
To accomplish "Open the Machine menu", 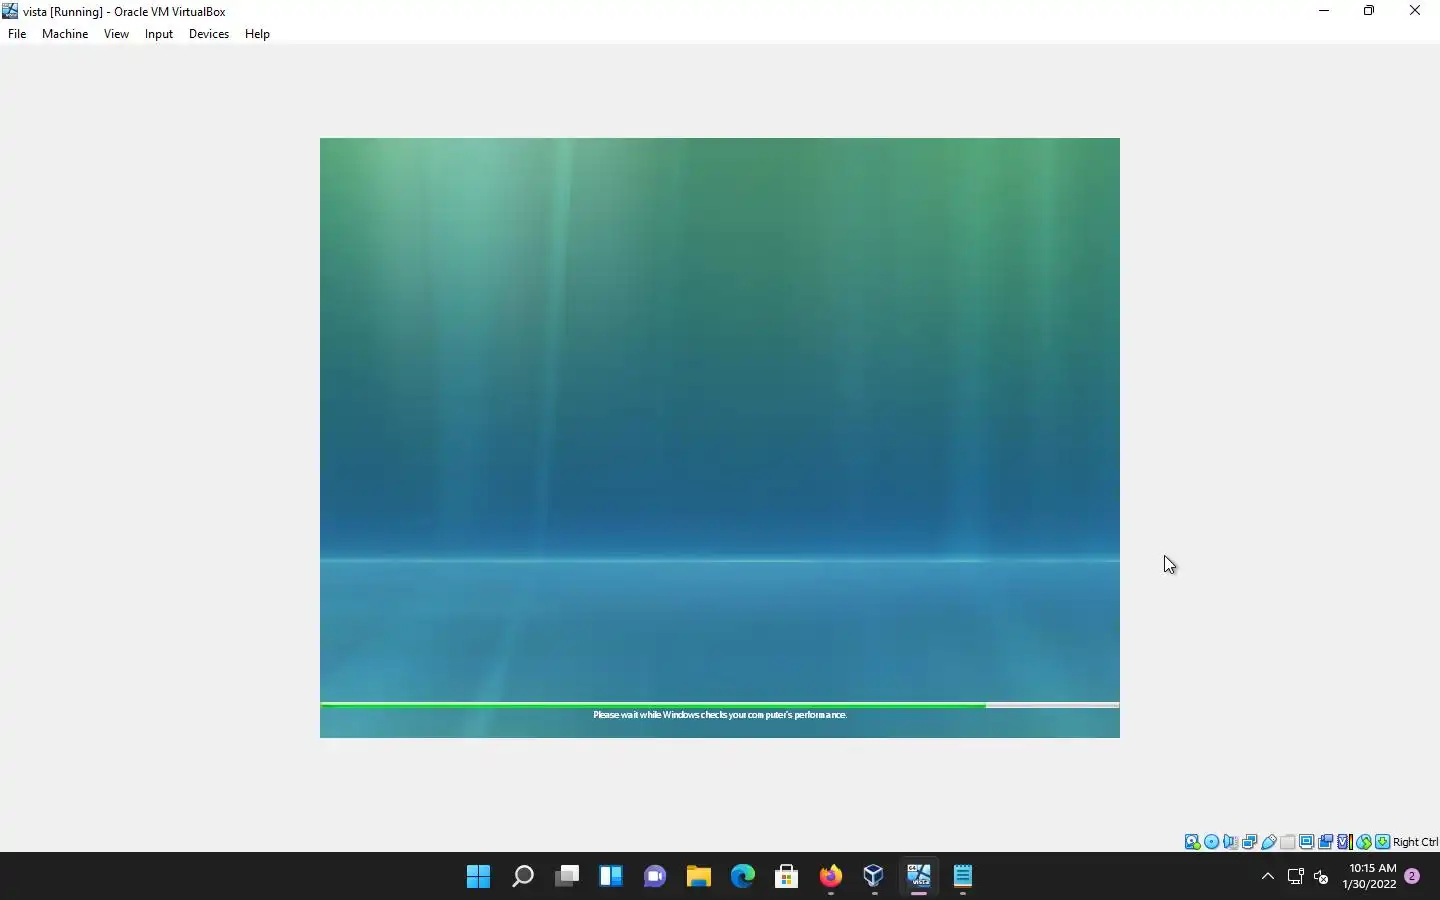I will click(65, 34).
